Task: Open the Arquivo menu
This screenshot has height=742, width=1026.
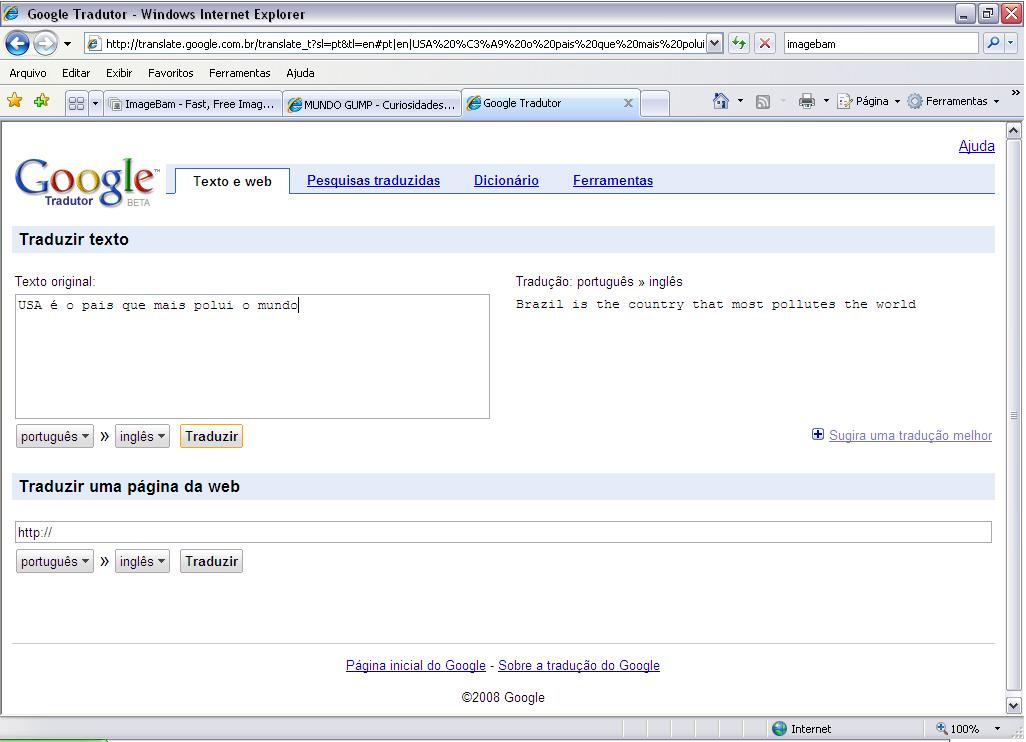Action: coord(27,73)
